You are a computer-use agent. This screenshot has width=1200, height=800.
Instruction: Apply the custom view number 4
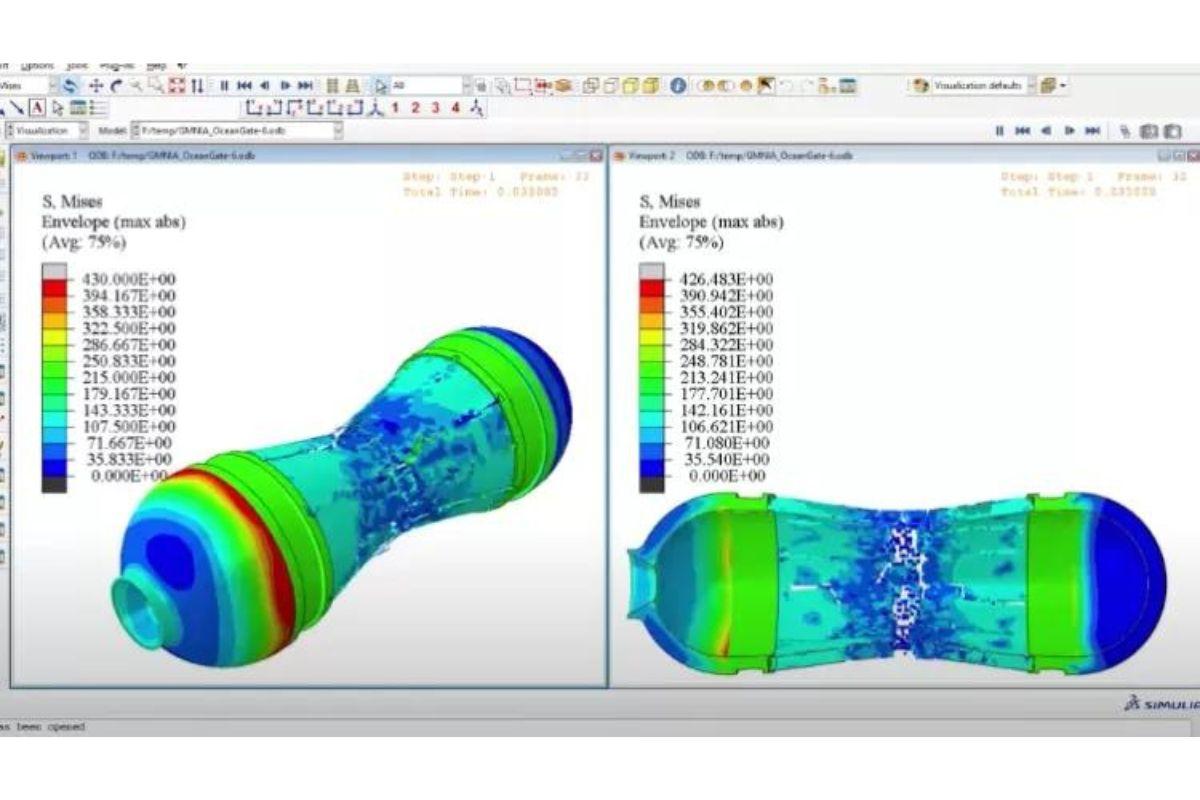click(455, 108)
